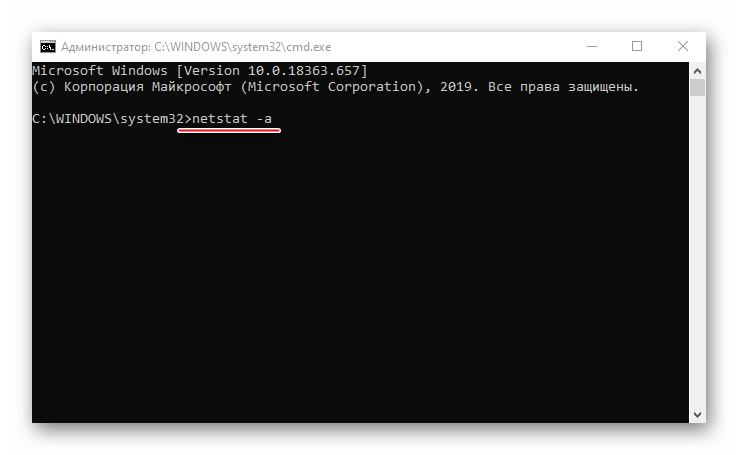Click the C:\WINDOWS\system32> prompt
The width and height of the screenshot is (738, 455).
[x=108, y=118]
